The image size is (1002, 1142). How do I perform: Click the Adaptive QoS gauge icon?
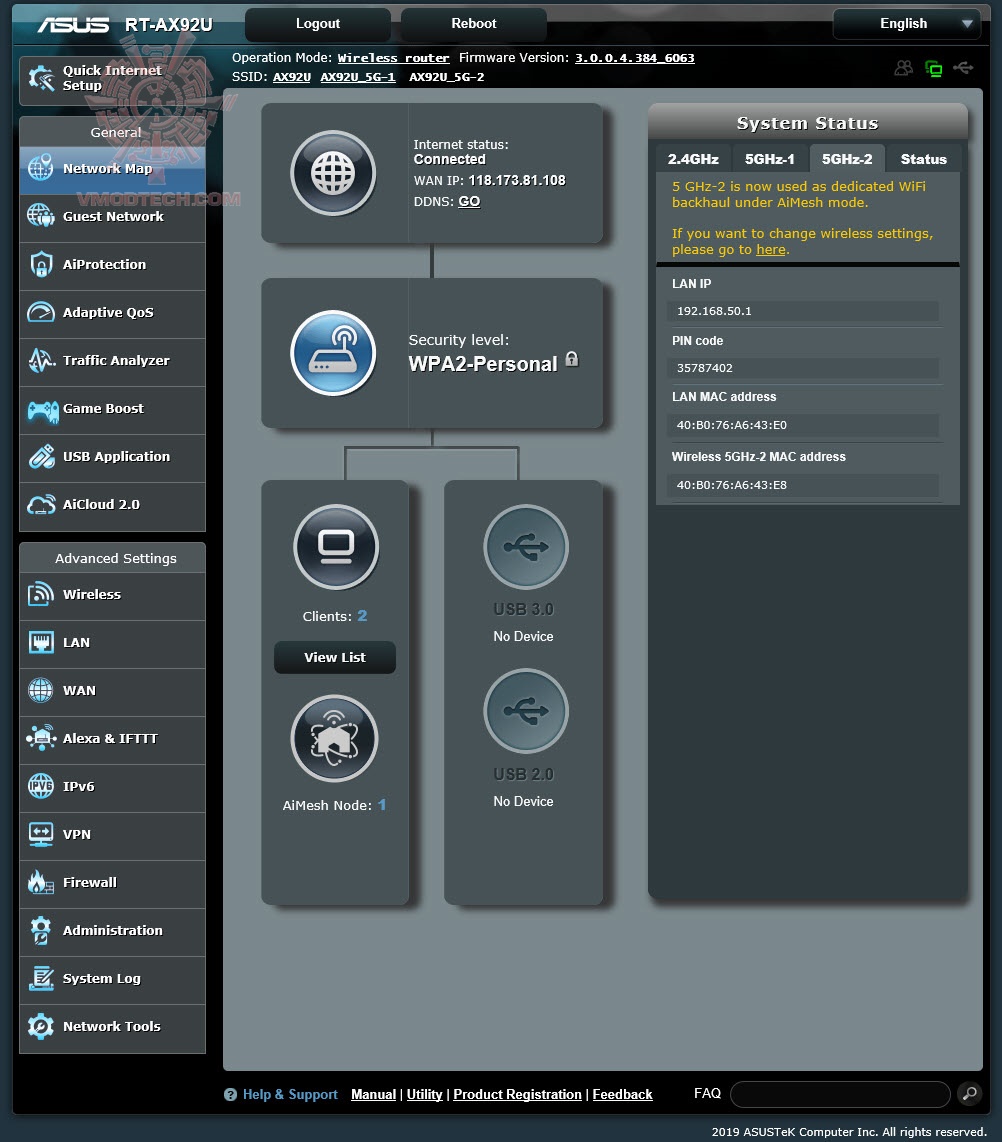[x=41, y=312]
